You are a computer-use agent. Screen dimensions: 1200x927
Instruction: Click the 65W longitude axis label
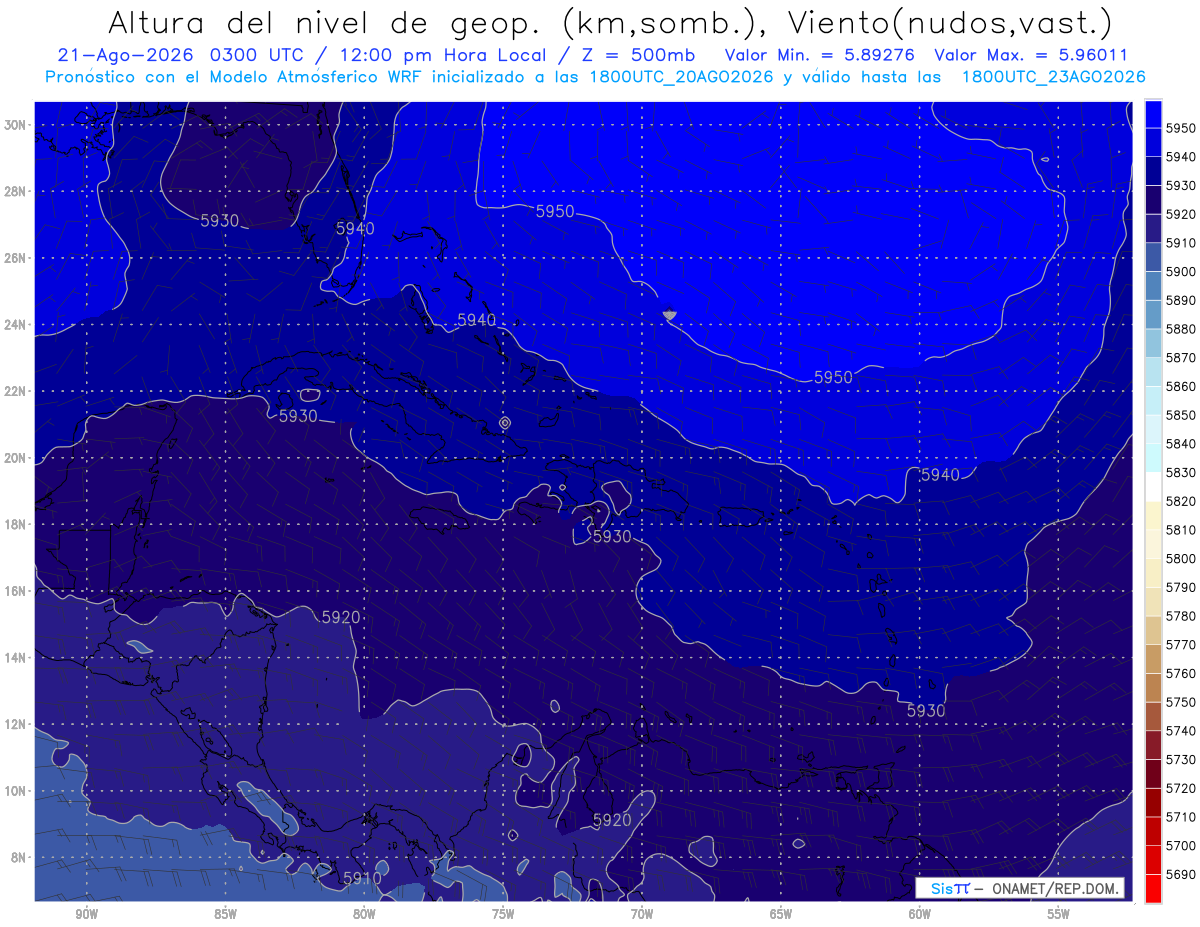click(x=781, y=914)
